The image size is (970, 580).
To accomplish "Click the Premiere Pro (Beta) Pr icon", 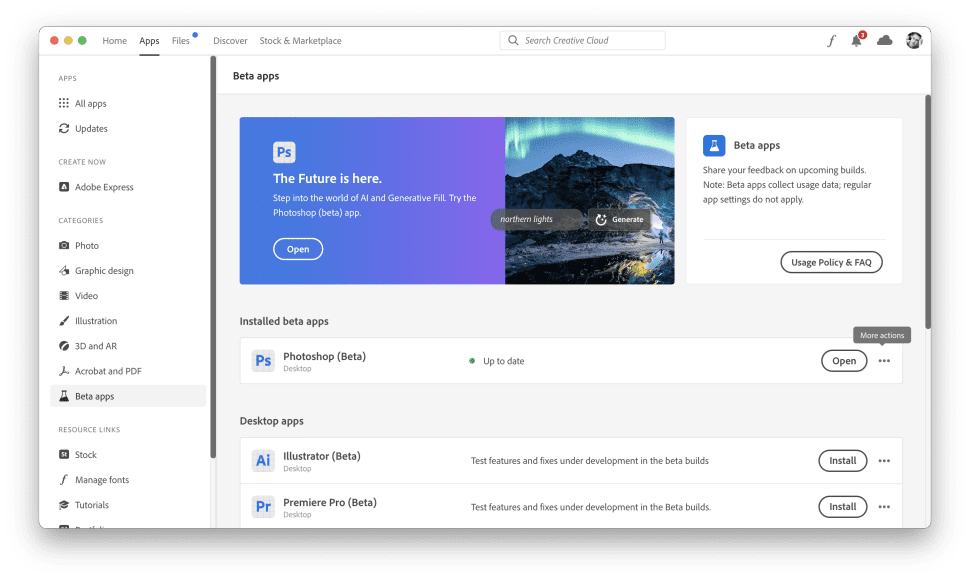I will coord(263,506).
